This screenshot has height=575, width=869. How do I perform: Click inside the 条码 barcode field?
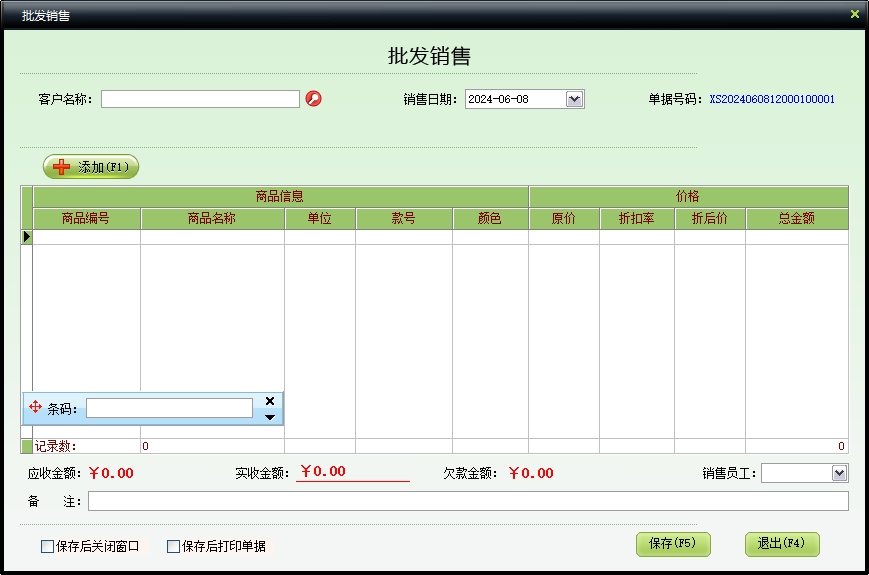coord(169,408)
